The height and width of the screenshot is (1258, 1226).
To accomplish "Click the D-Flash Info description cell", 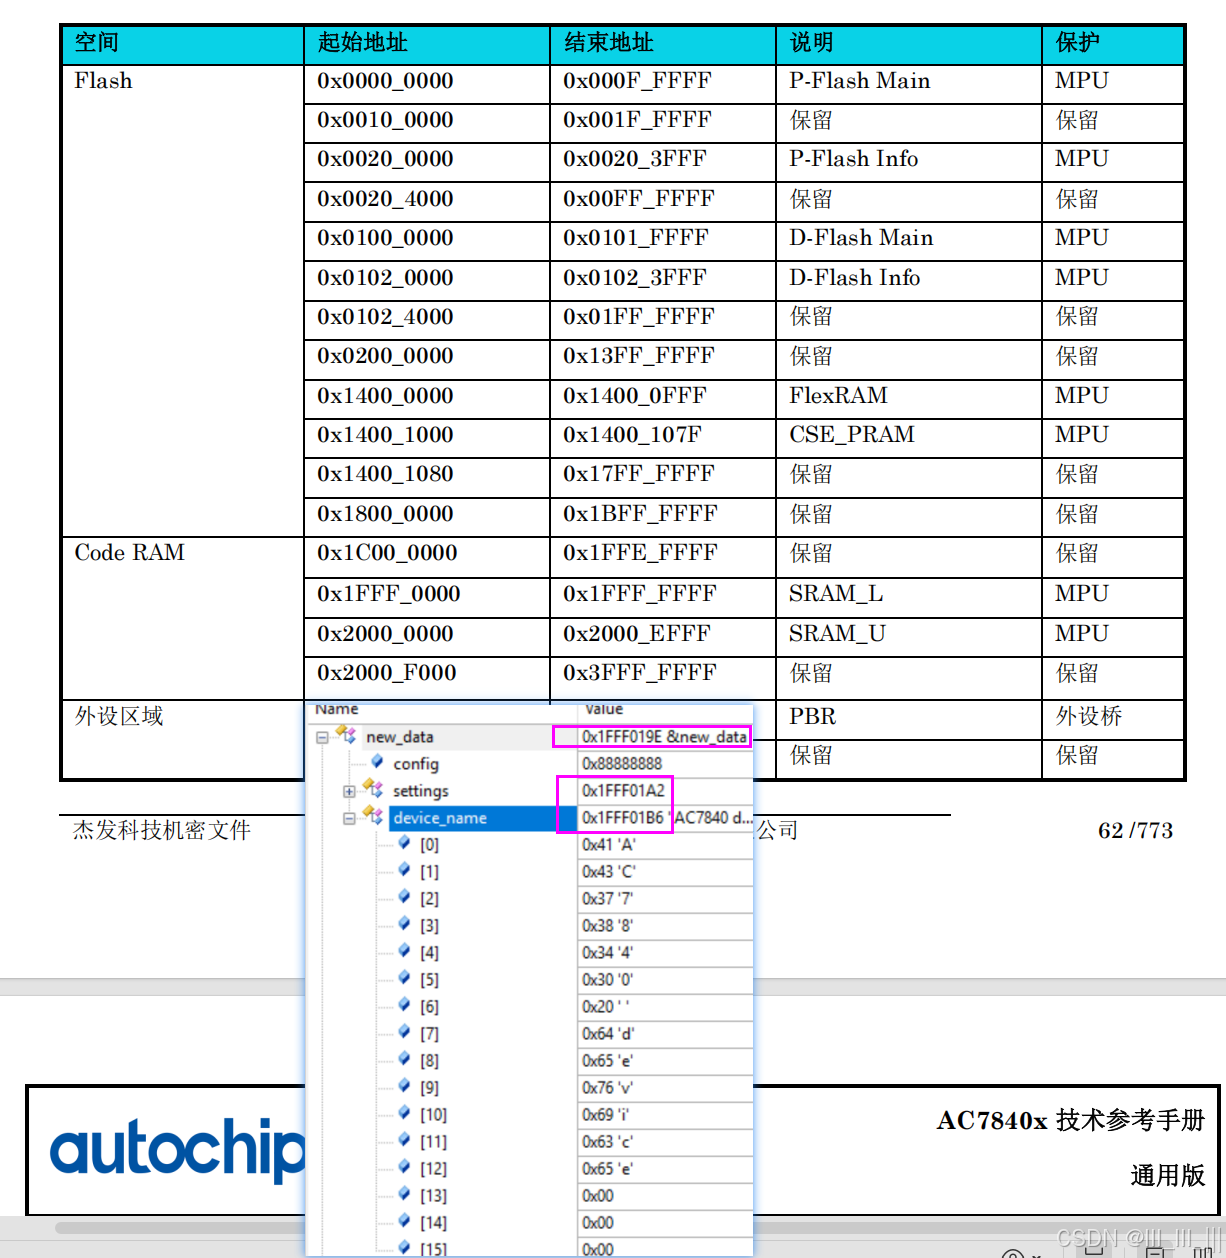I will click(909, 279).
